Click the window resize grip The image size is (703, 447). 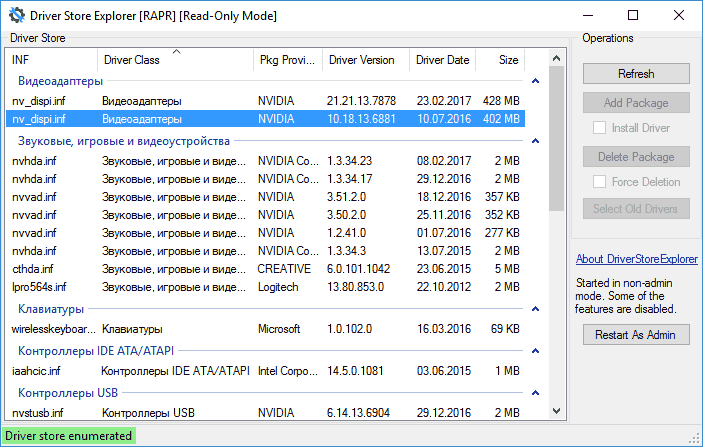[x=695, y=439]
